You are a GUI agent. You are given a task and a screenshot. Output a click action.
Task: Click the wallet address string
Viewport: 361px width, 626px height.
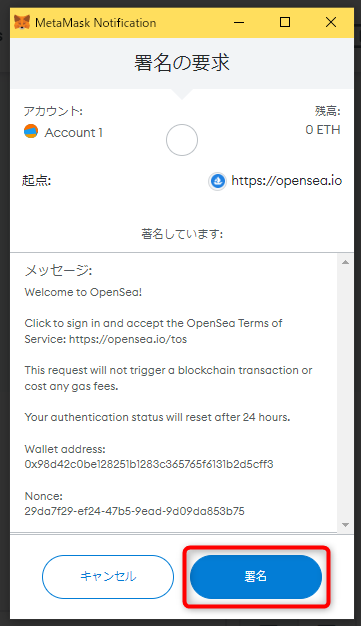tap(149, 464)
